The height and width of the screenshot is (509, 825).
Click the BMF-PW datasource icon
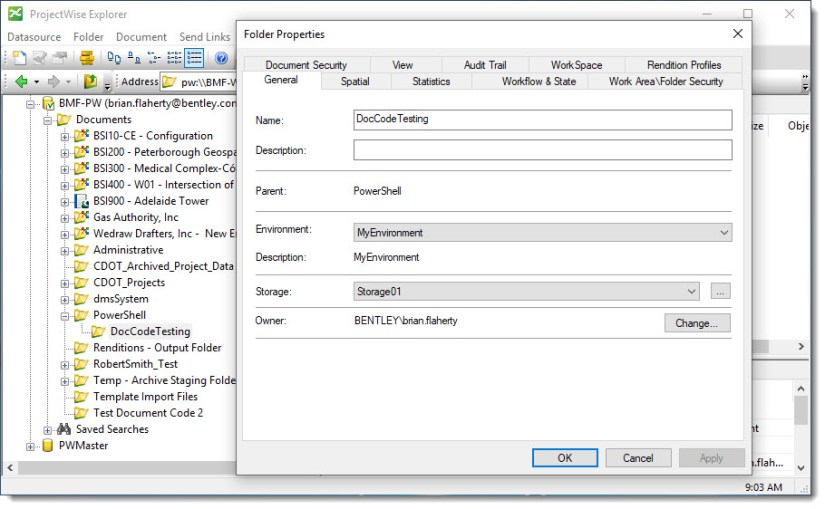(x=48, y=103)
